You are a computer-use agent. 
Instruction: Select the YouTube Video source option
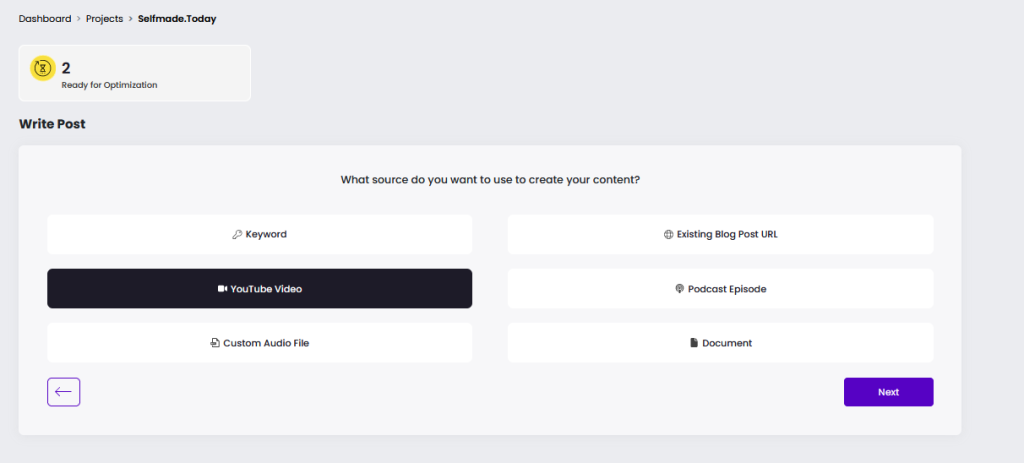(259, 289)
